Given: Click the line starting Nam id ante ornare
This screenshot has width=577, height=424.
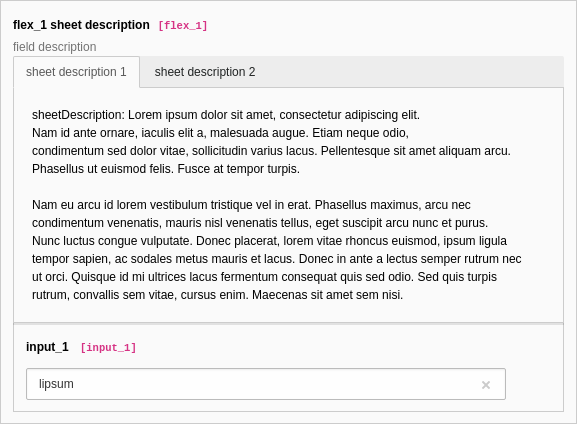Looking at the screenshot, I should coord(220,133).
